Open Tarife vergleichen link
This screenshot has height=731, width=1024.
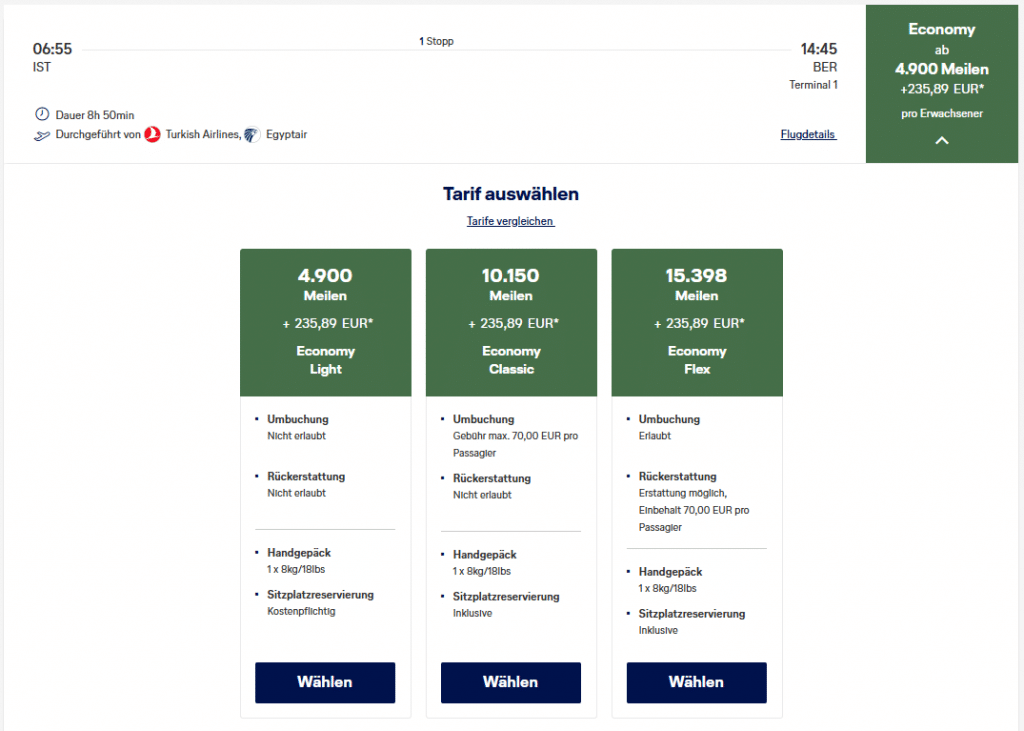click(x=510, y=221)
